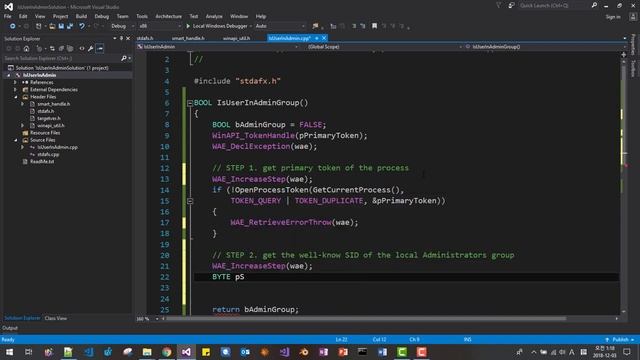Open the Local Windows Debugger dropdown arrow
The height and width of the screenshot is (360, 640).
point(250,26)
